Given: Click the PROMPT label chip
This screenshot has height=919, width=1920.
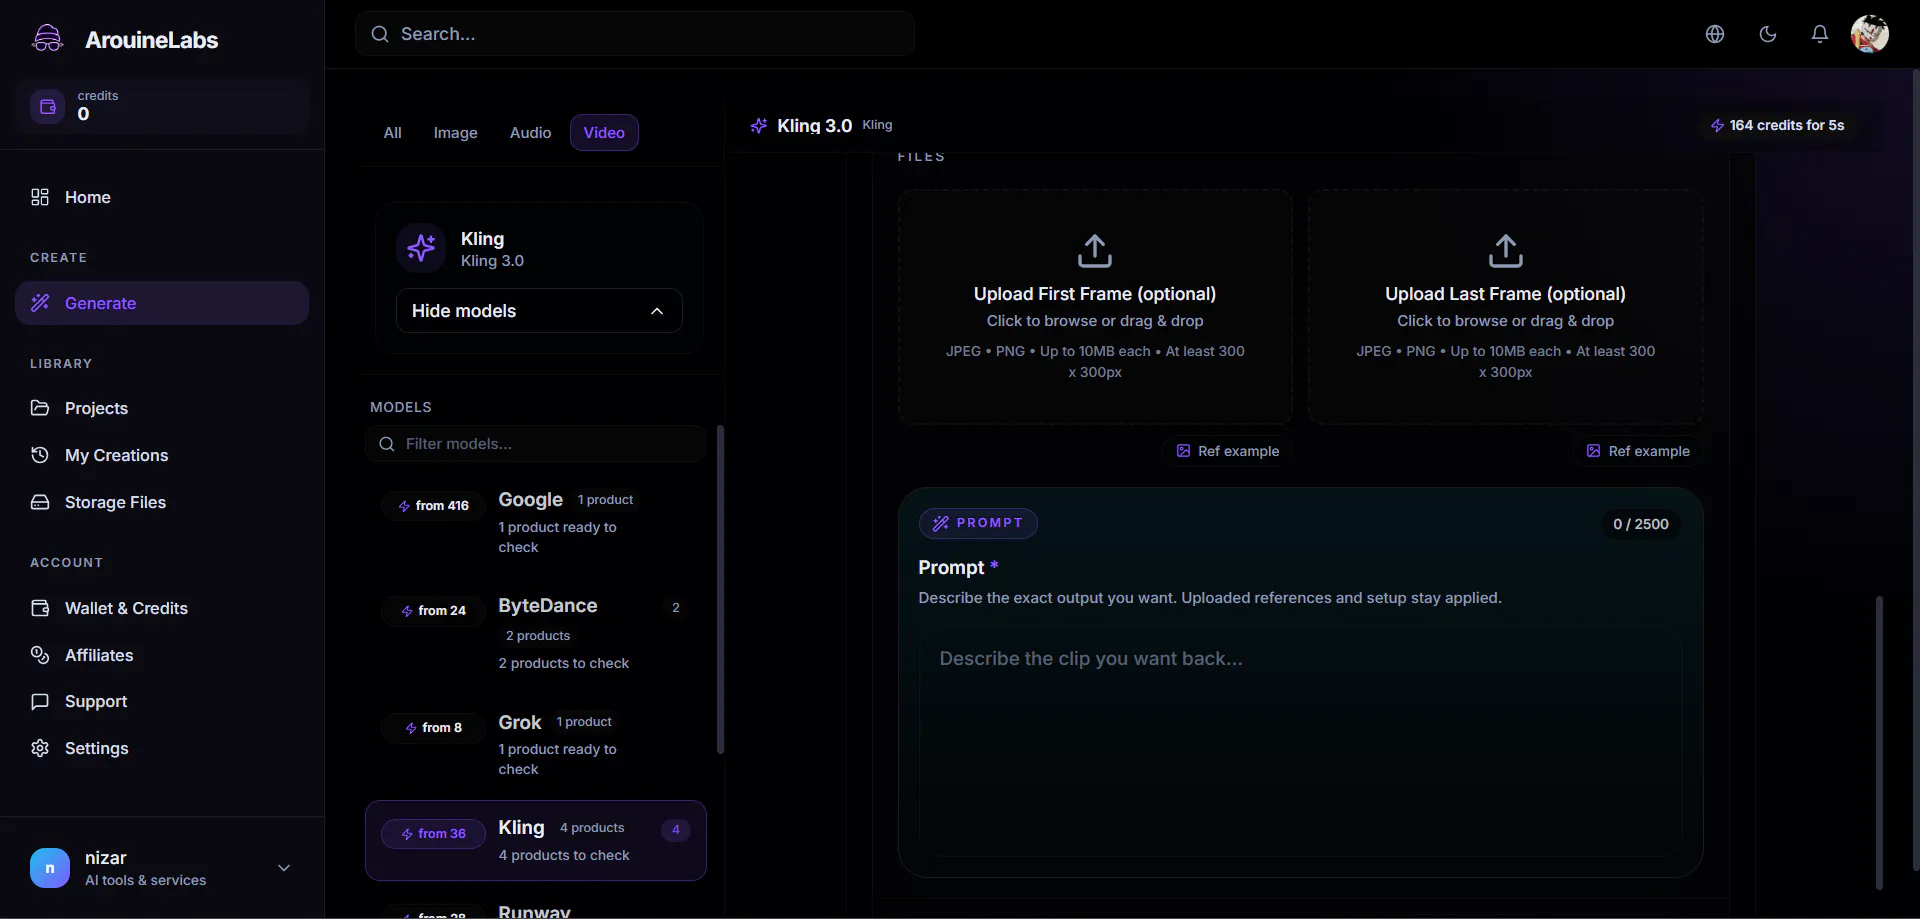Looking at the screenshot, I should coord(978,523).
